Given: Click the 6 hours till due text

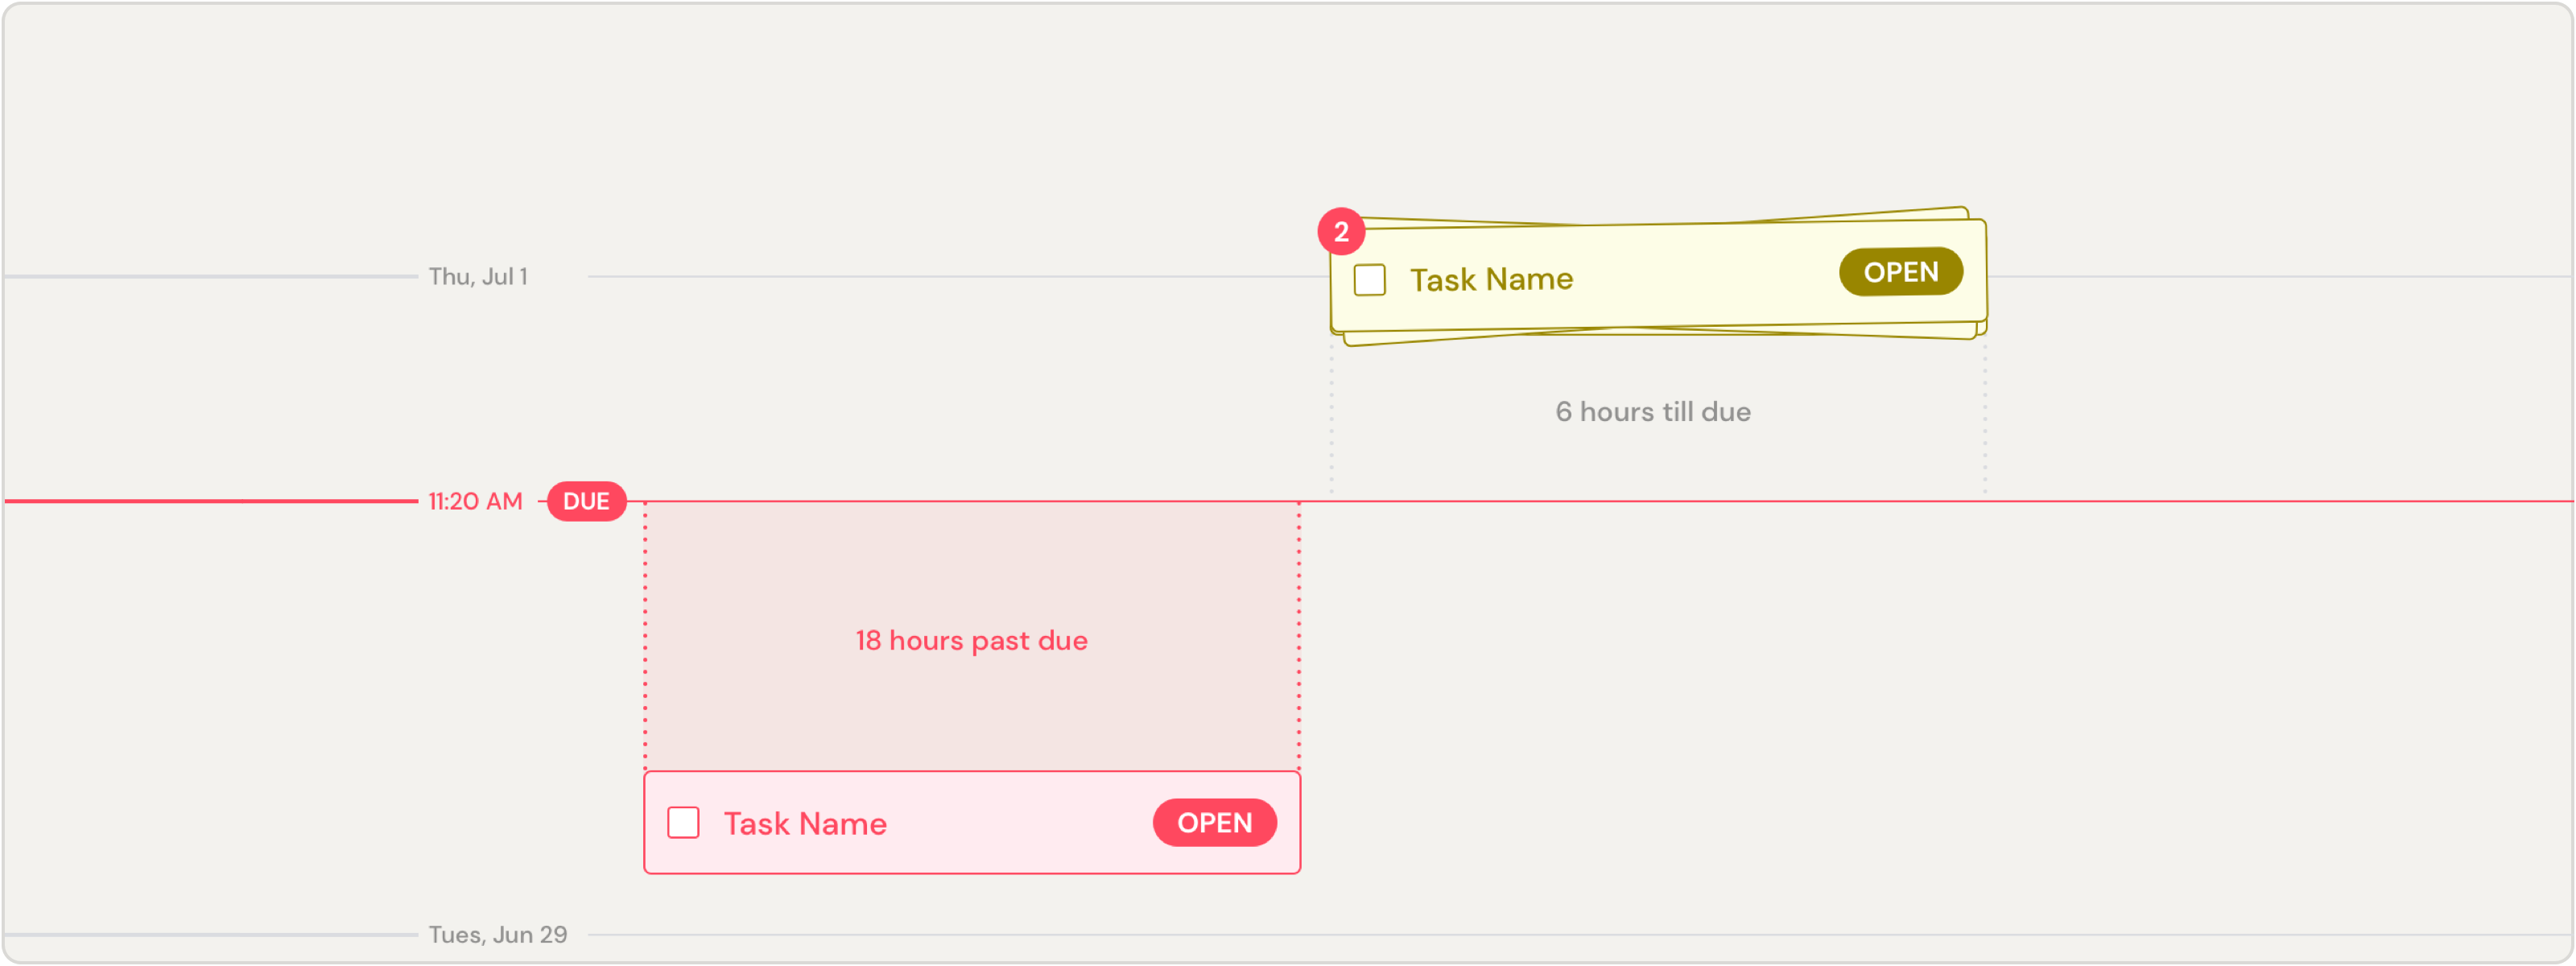Looking at the screenshot, I should point(1652,411).
